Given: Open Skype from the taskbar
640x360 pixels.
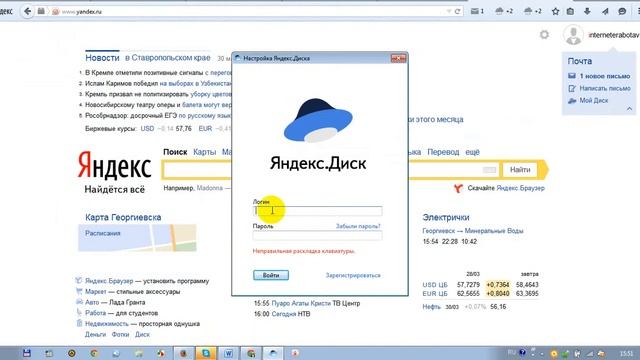Looking at the screenshot, I should click(x=206, y=353).
